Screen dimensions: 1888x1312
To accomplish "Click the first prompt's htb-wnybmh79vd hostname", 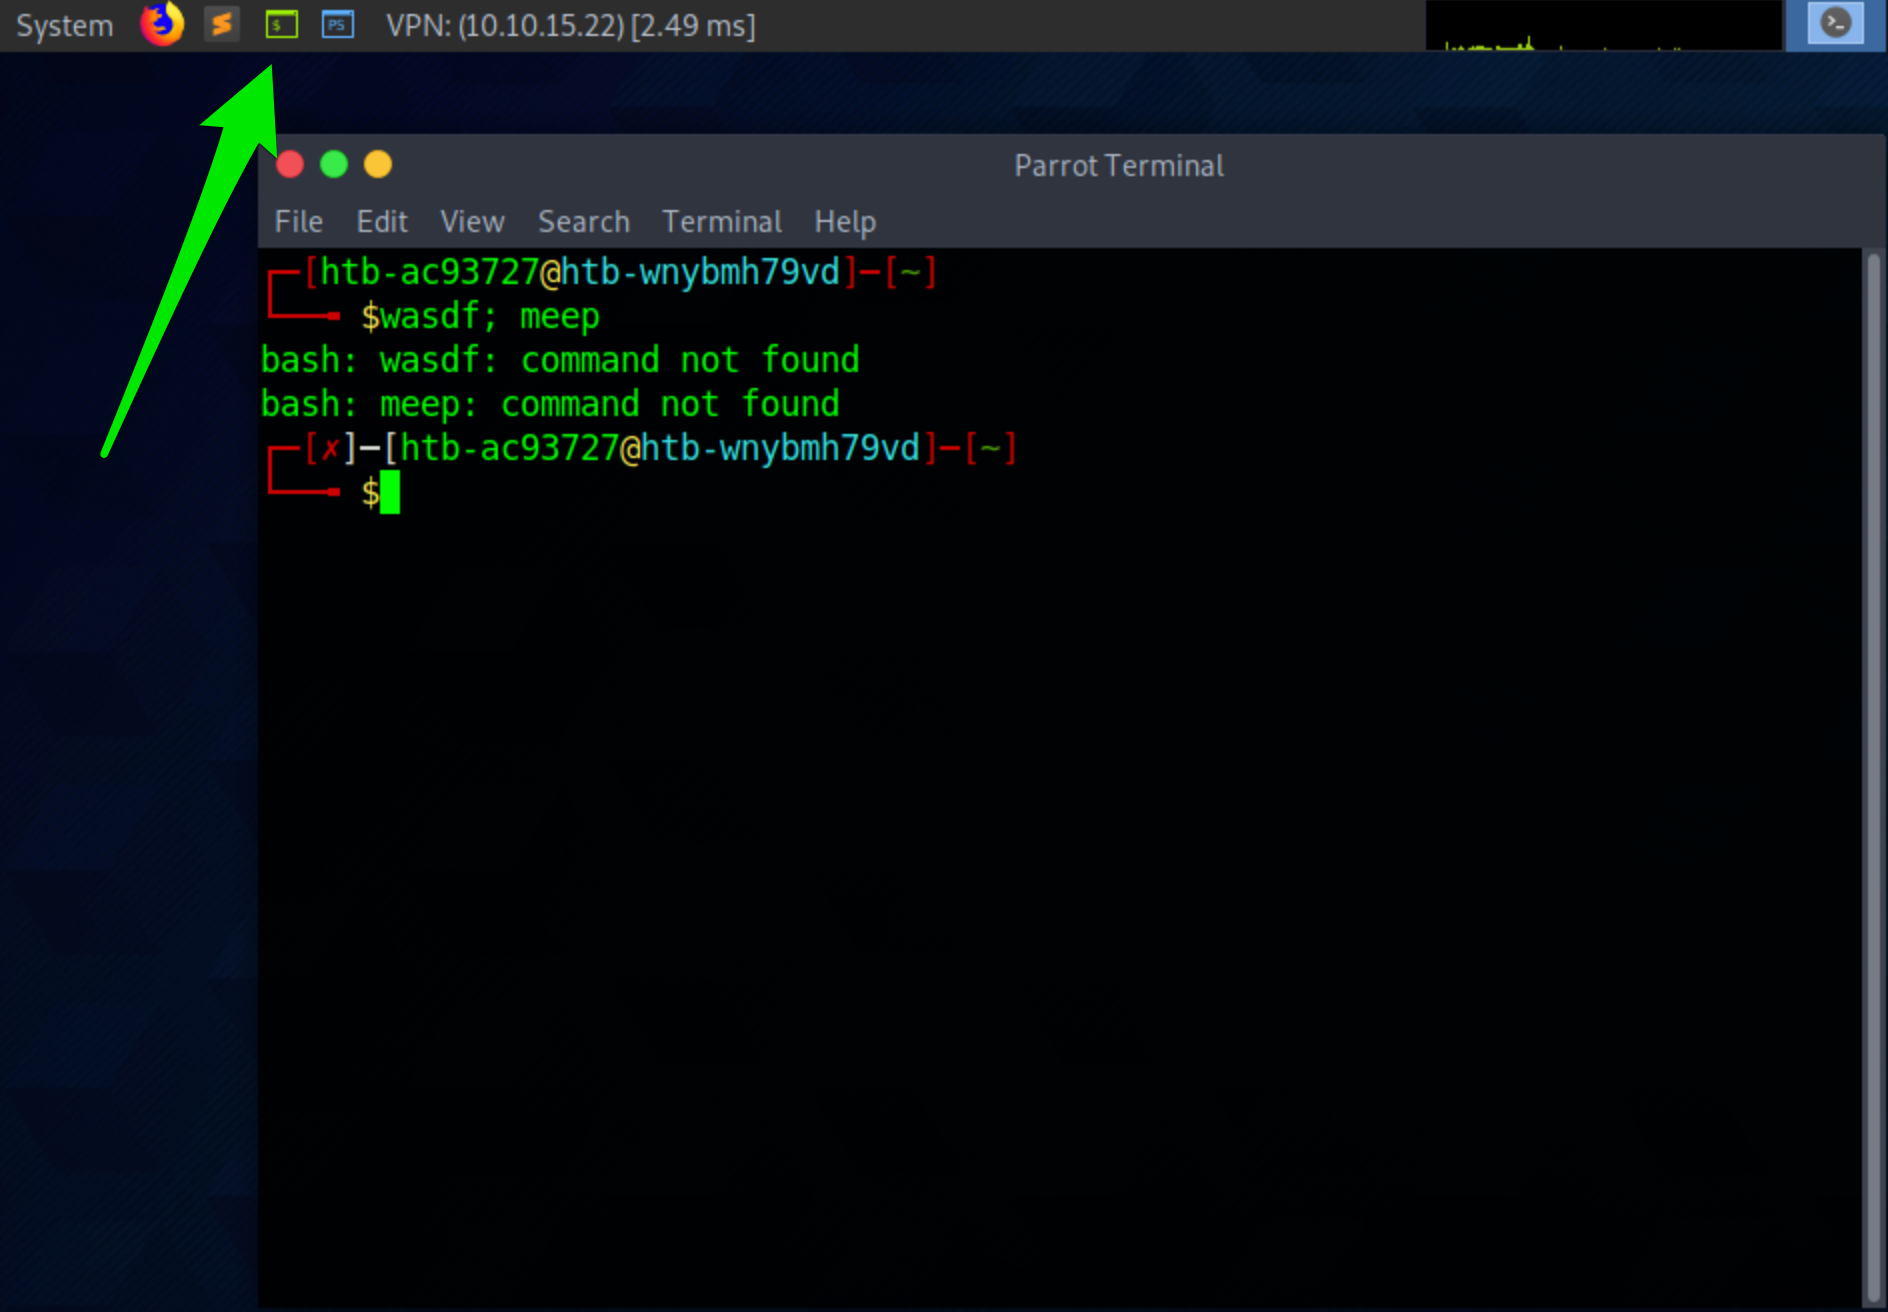I will [x=700, y=272].
